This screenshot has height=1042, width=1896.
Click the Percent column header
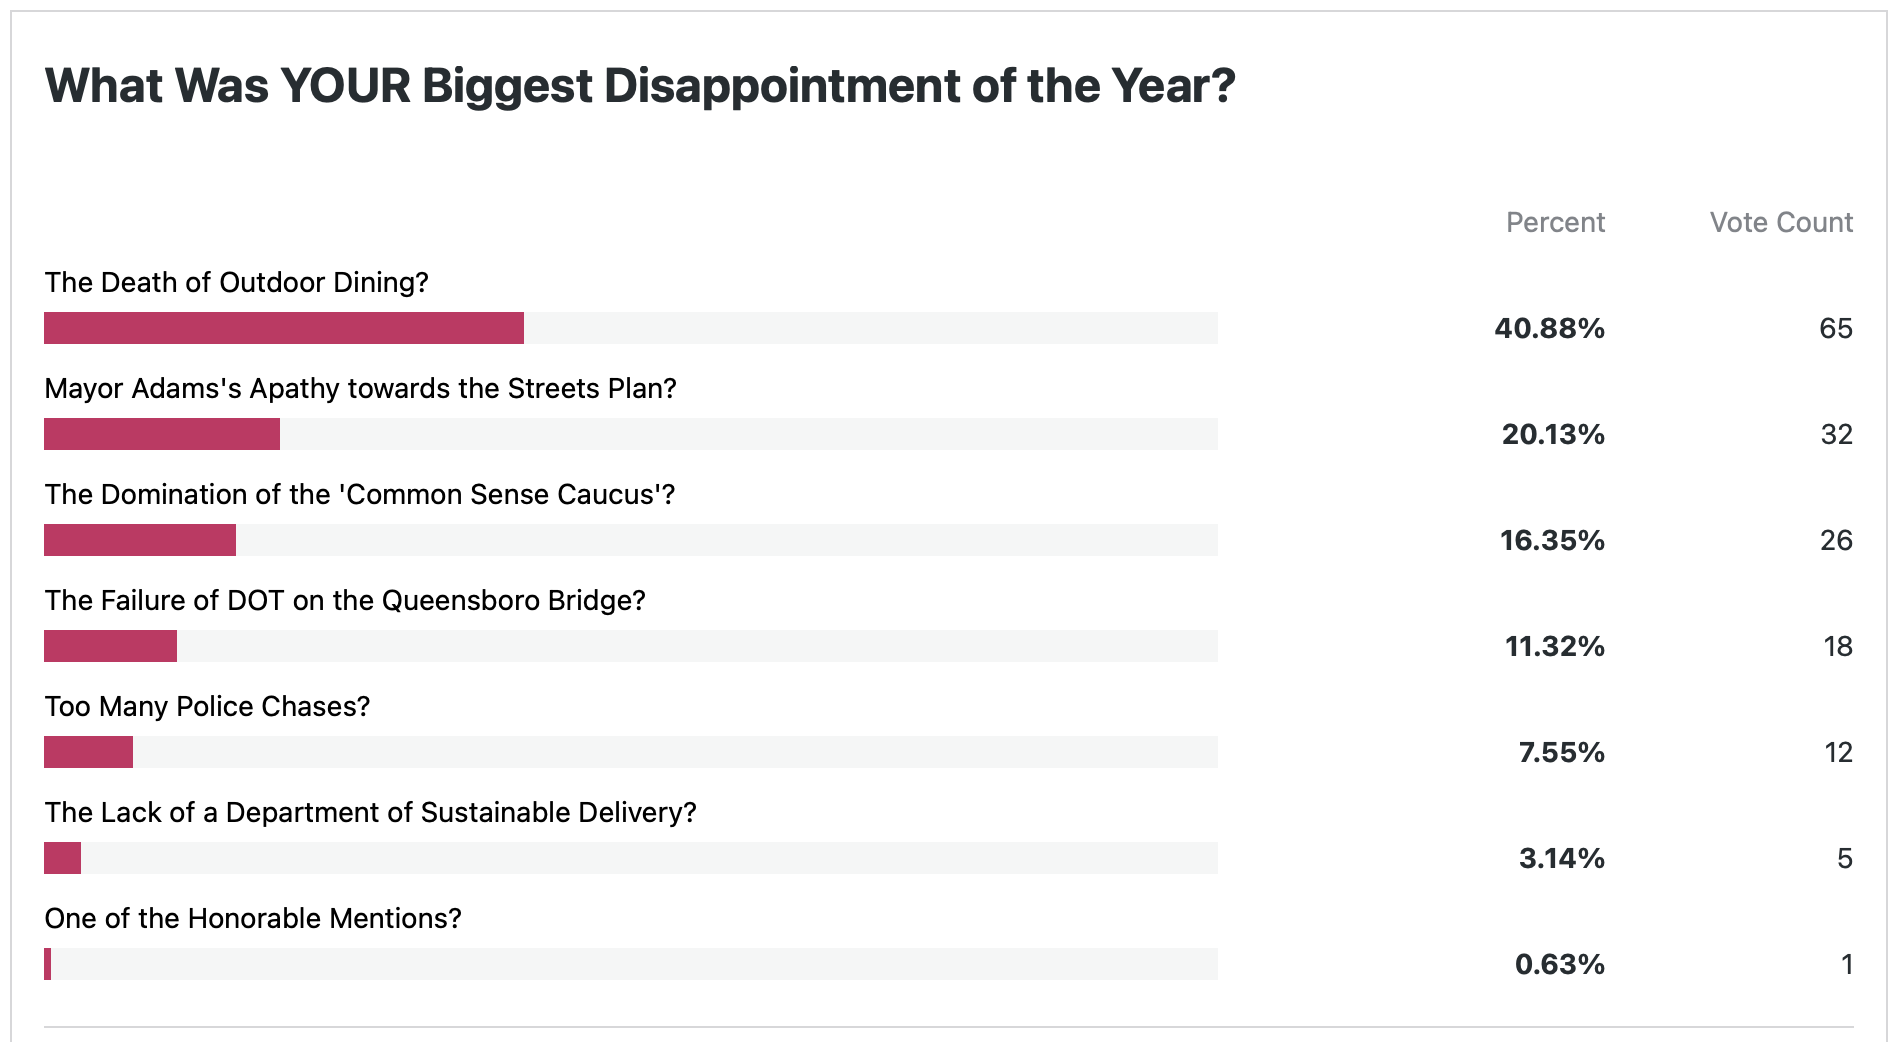(1555, 222)
